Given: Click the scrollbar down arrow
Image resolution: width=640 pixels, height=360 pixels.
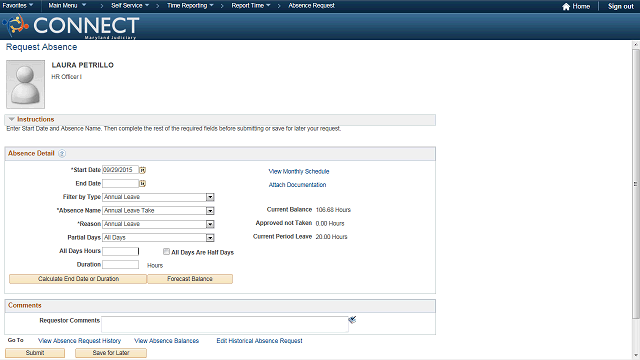Looking at the screenshot, I should 636,356.
